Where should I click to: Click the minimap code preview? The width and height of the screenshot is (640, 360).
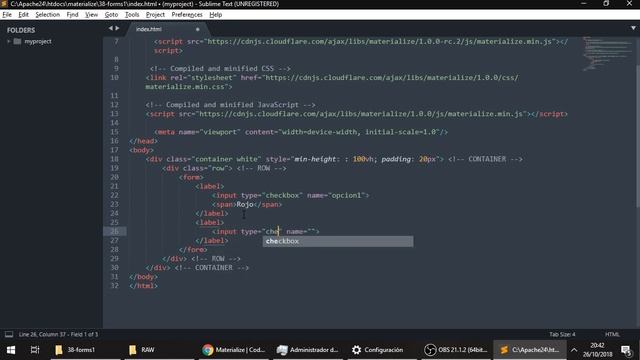click(x=607, y=53)
